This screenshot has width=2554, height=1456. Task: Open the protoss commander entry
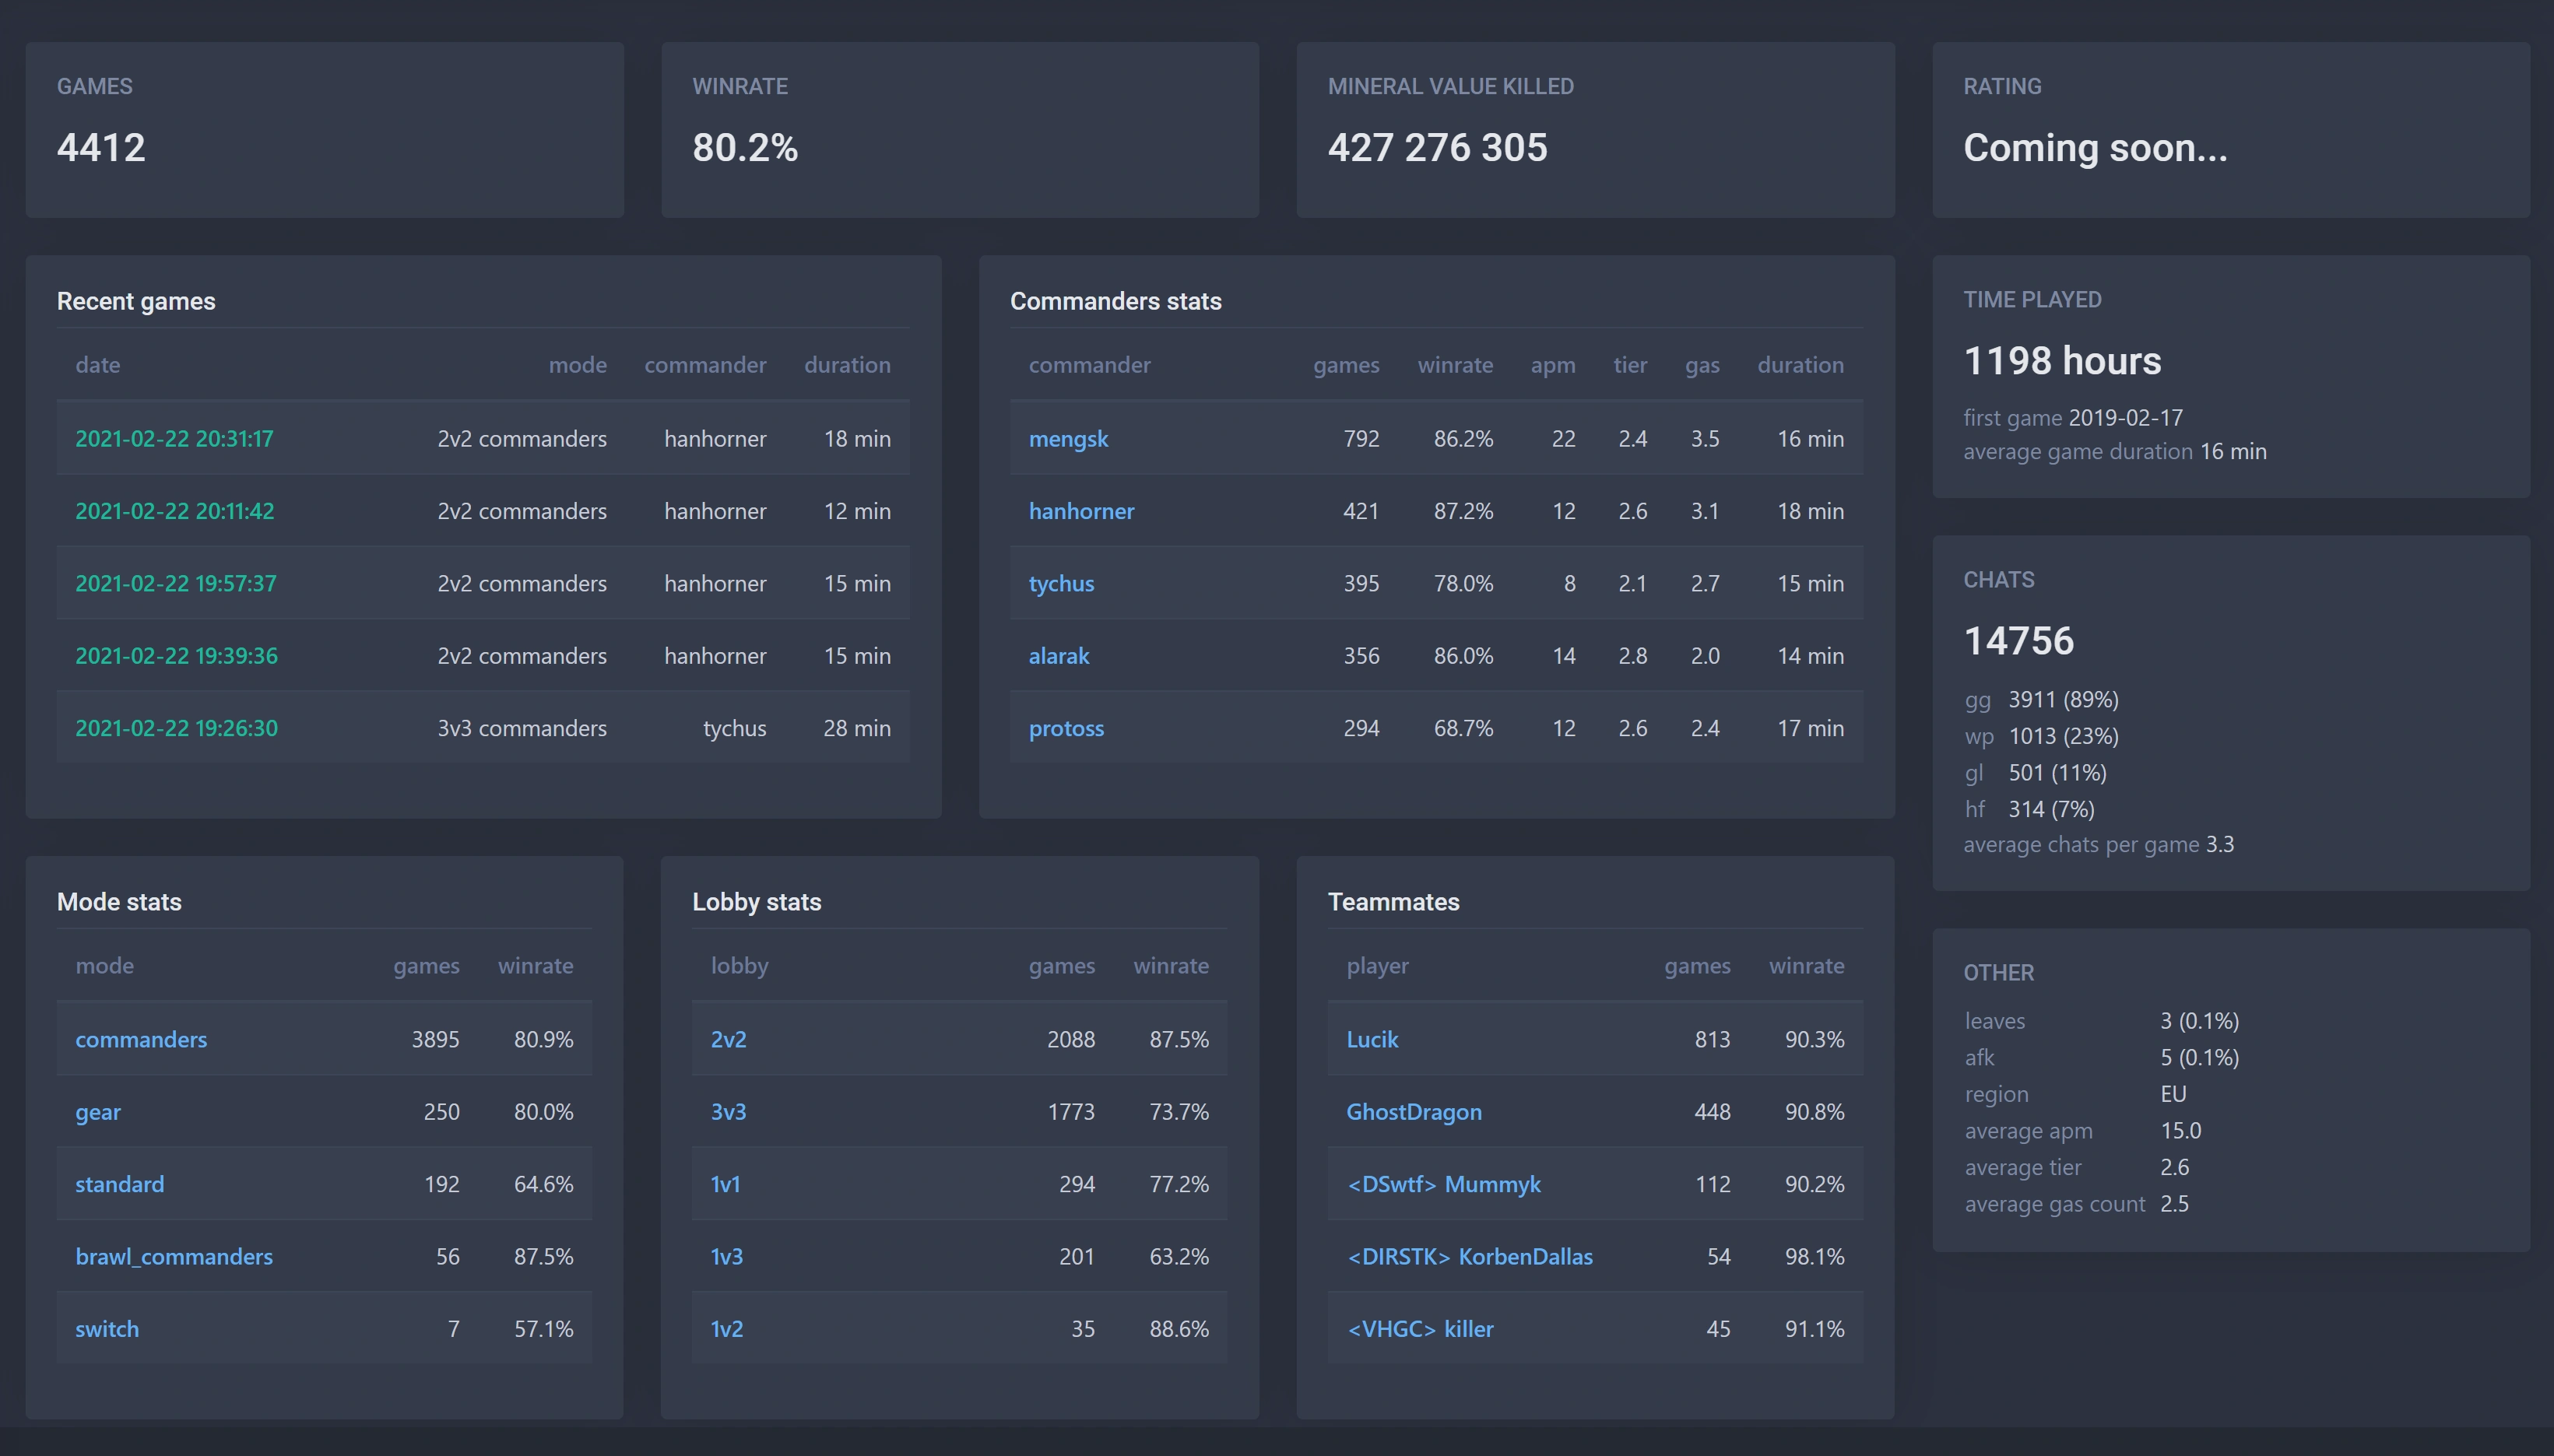(1066, 729)
